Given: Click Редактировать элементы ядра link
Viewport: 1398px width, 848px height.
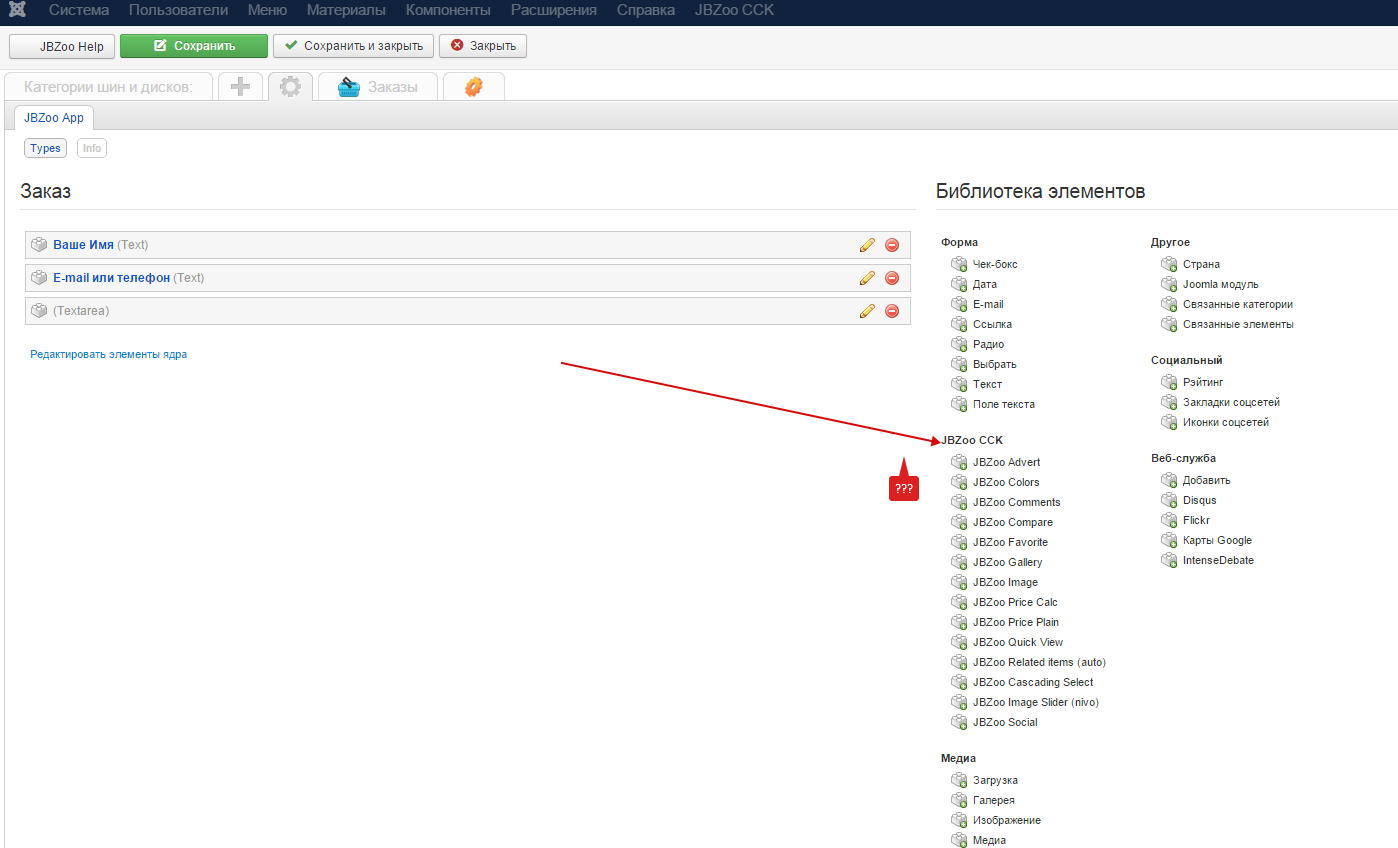Looking at the screenshot, I should [x=108, y=354].
